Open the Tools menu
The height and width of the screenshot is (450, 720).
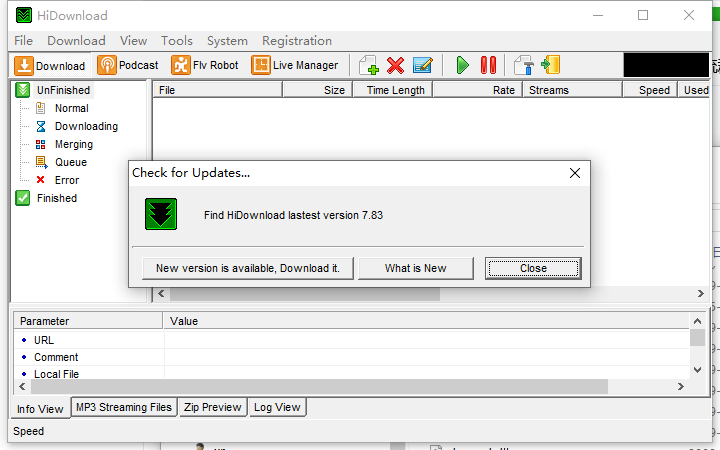[x=177, y=40]
